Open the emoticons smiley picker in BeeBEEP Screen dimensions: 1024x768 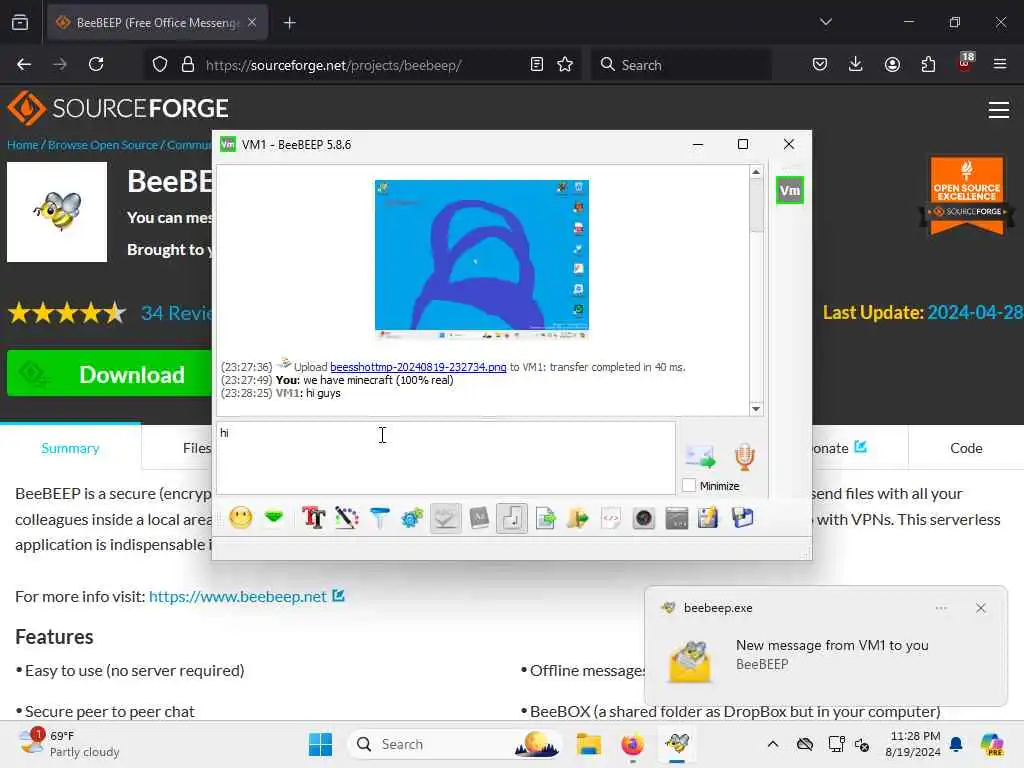point(240,519)
